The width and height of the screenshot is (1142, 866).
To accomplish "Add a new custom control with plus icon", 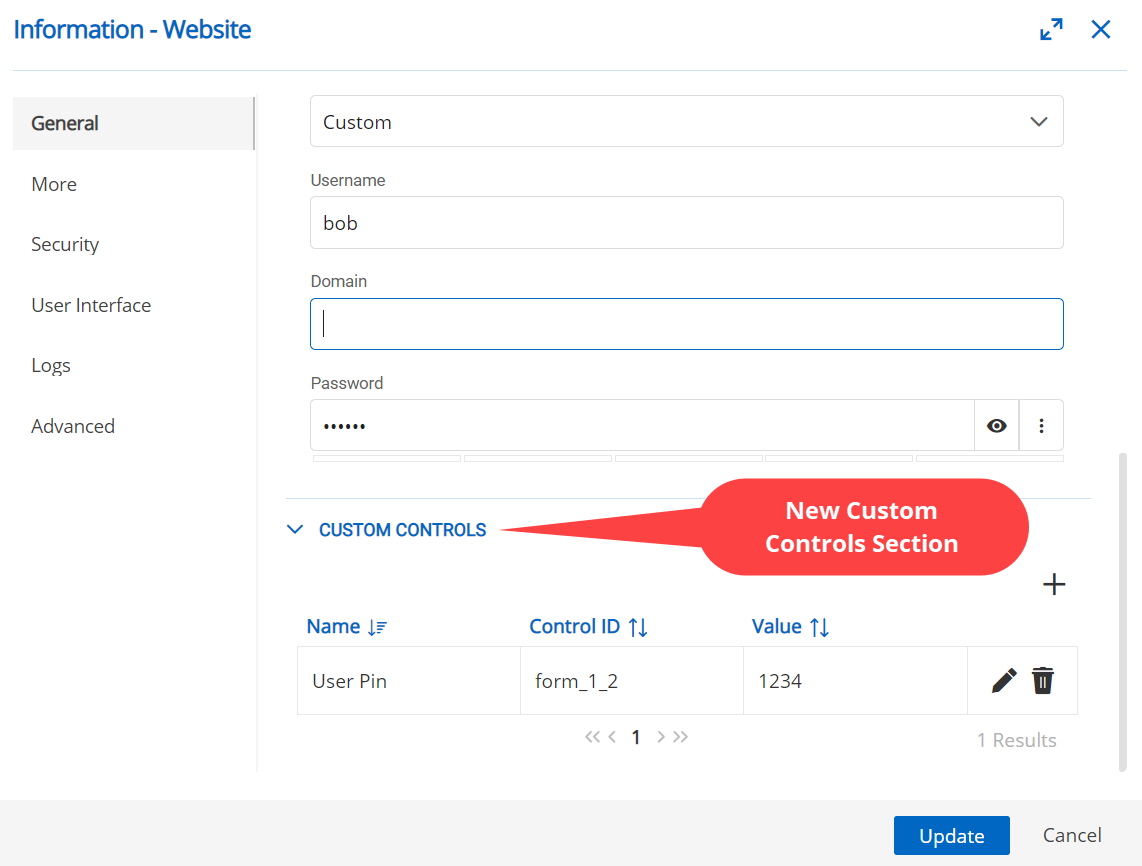I will pyautogui.click(x=1054, y=585).
